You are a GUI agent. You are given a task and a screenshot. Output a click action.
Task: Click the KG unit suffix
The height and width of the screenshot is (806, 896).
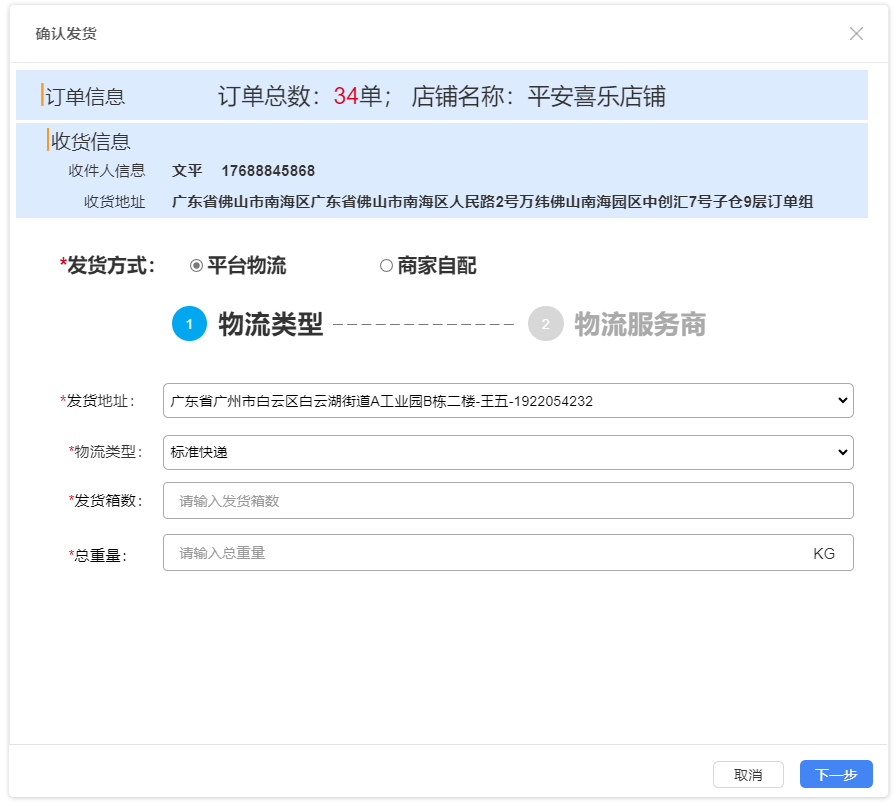pyautogui.click(x=824, y=553)
